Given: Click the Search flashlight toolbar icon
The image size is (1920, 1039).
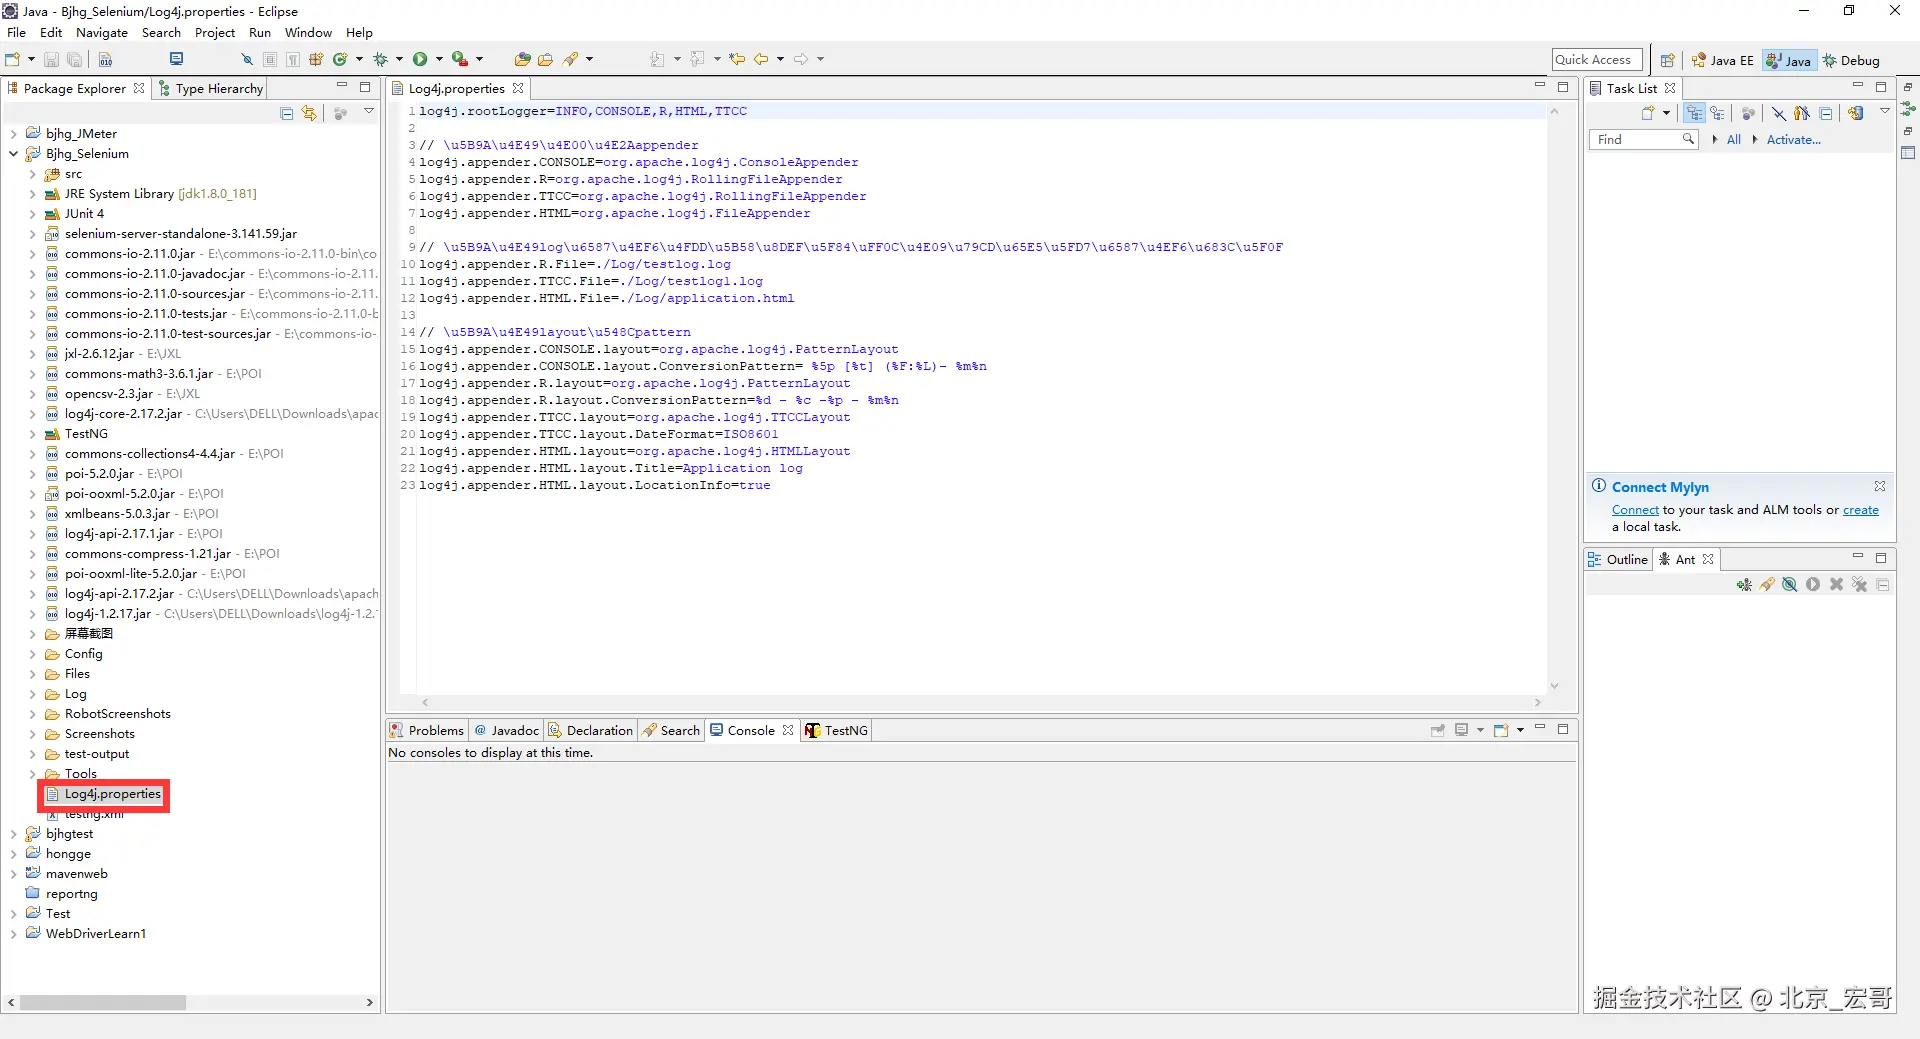Looking at the screenshot, I should pyautogui.click(x=572, y=59).
